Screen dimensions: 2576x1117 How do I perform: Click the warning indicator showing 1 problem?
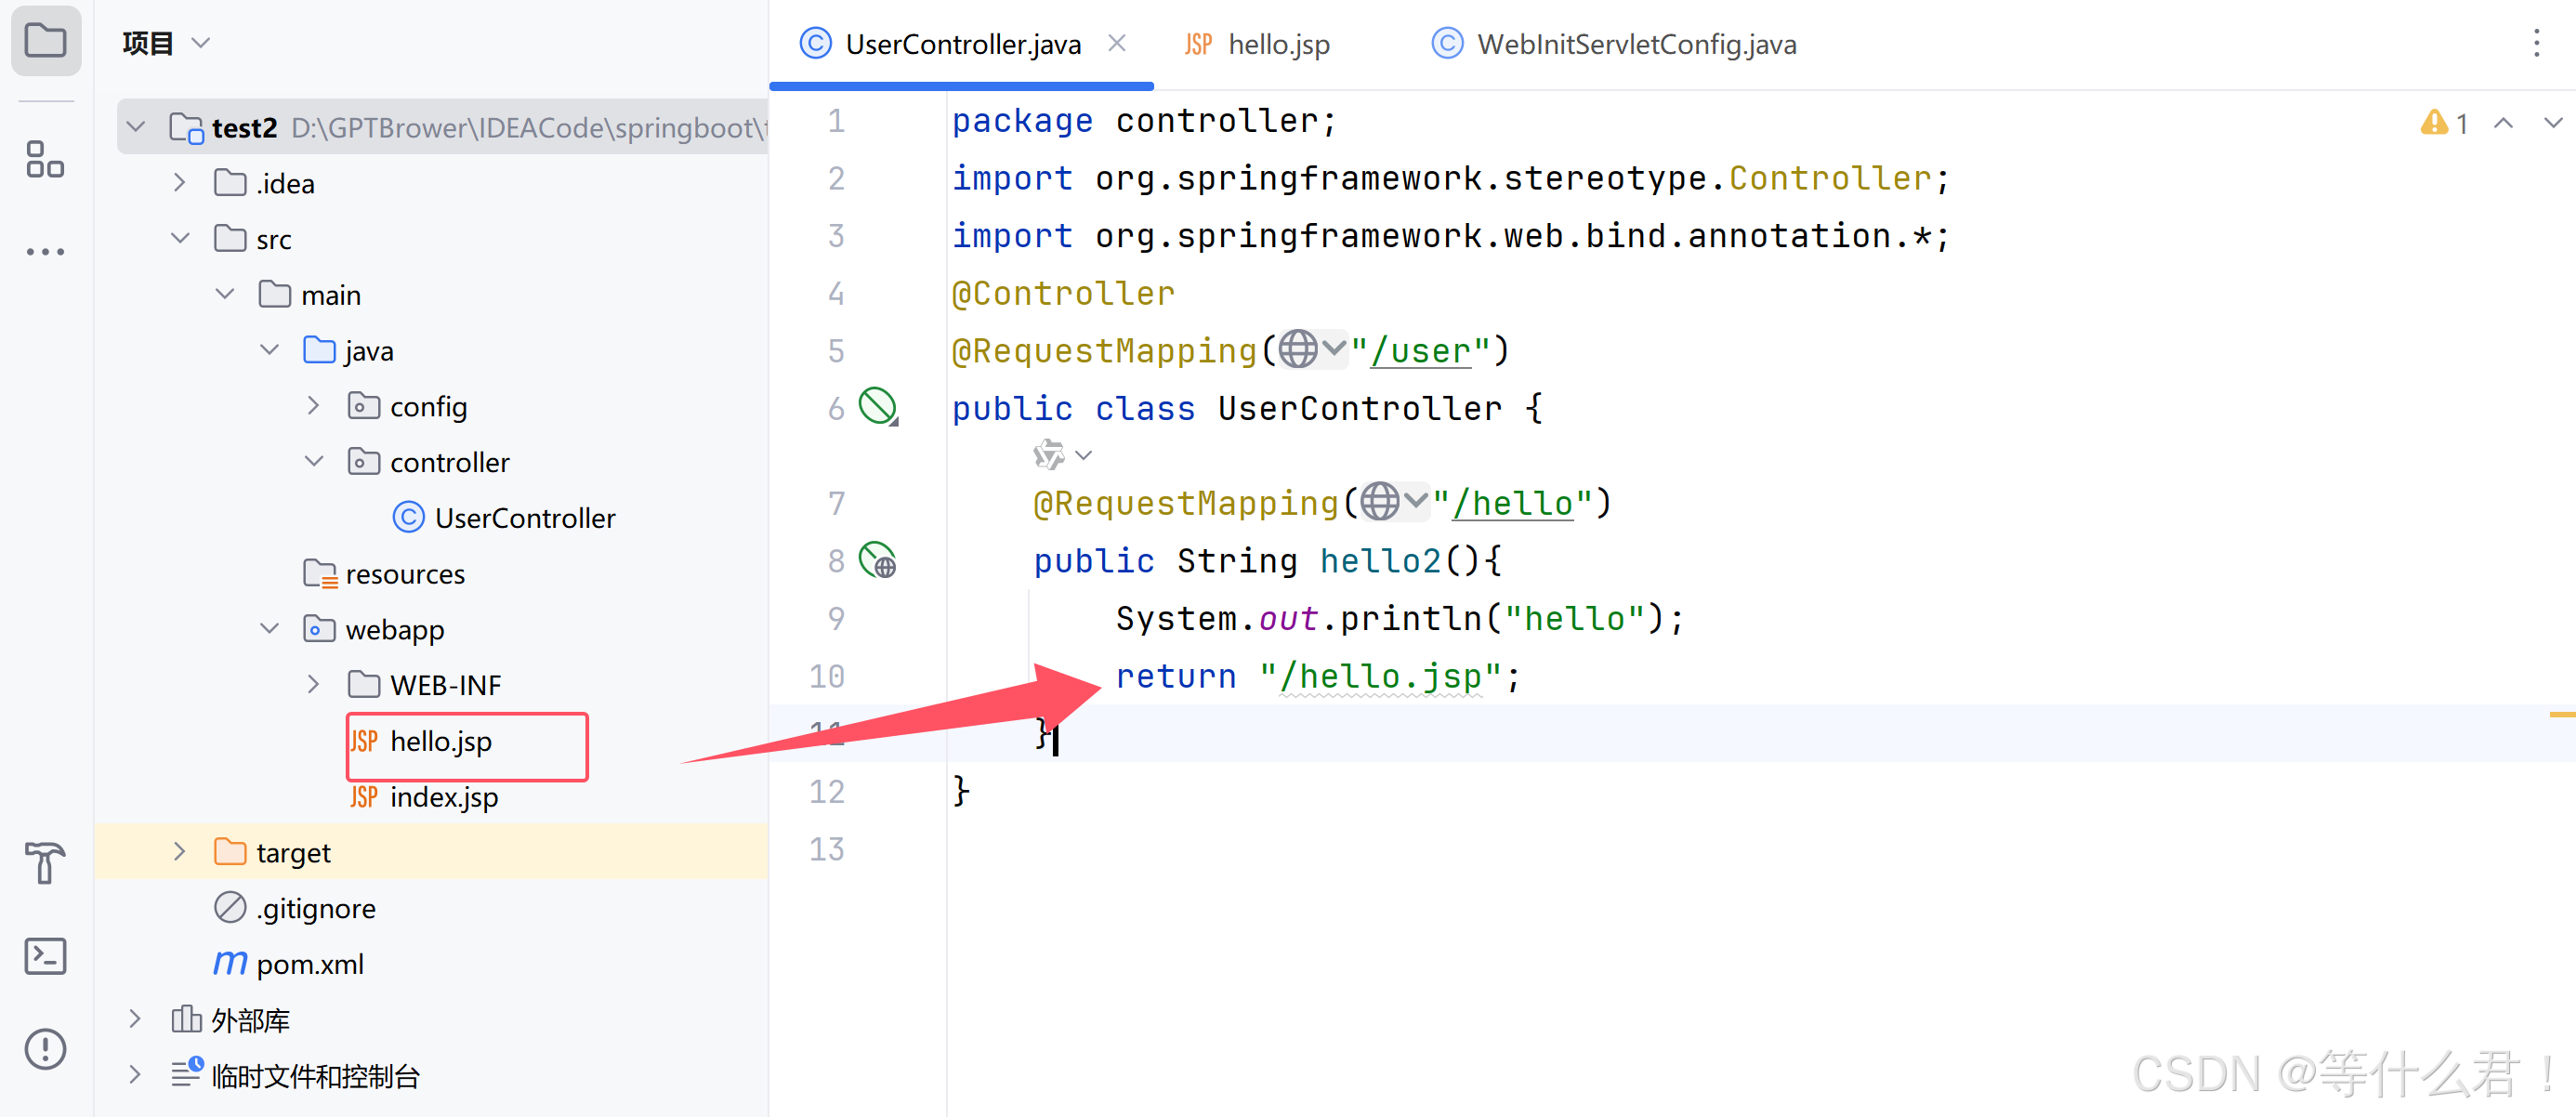click(2443, 123)
